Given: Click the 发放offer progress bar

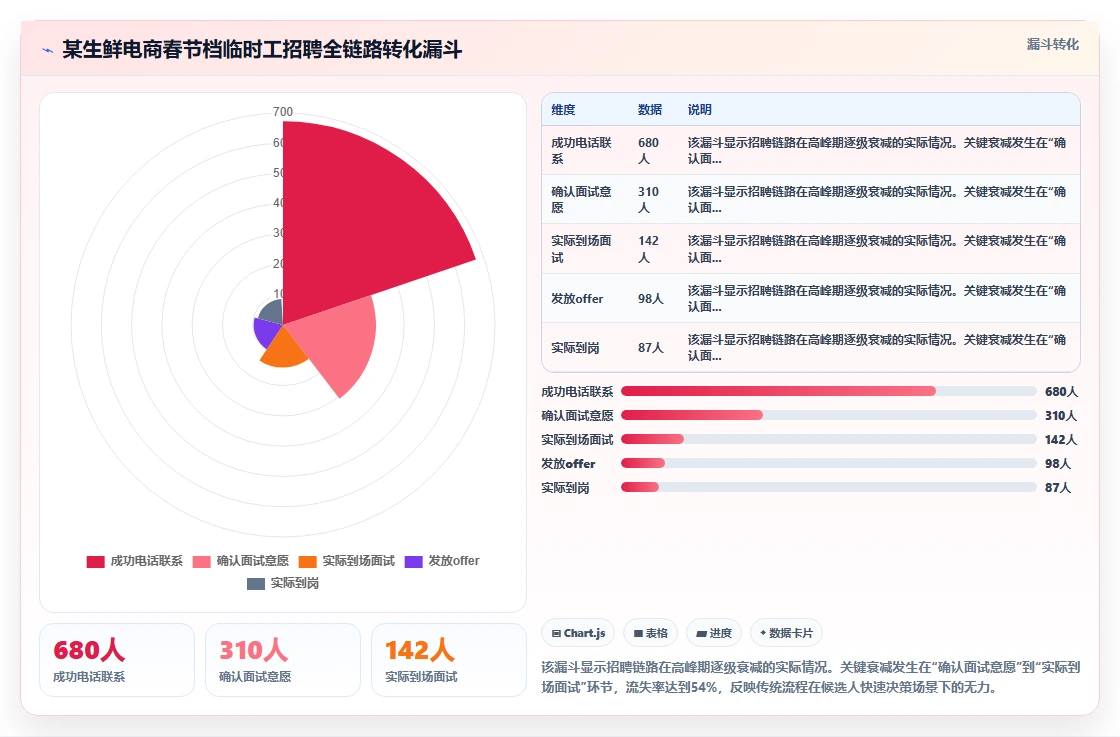Looking at the screenshot, I should pos(829,463).
